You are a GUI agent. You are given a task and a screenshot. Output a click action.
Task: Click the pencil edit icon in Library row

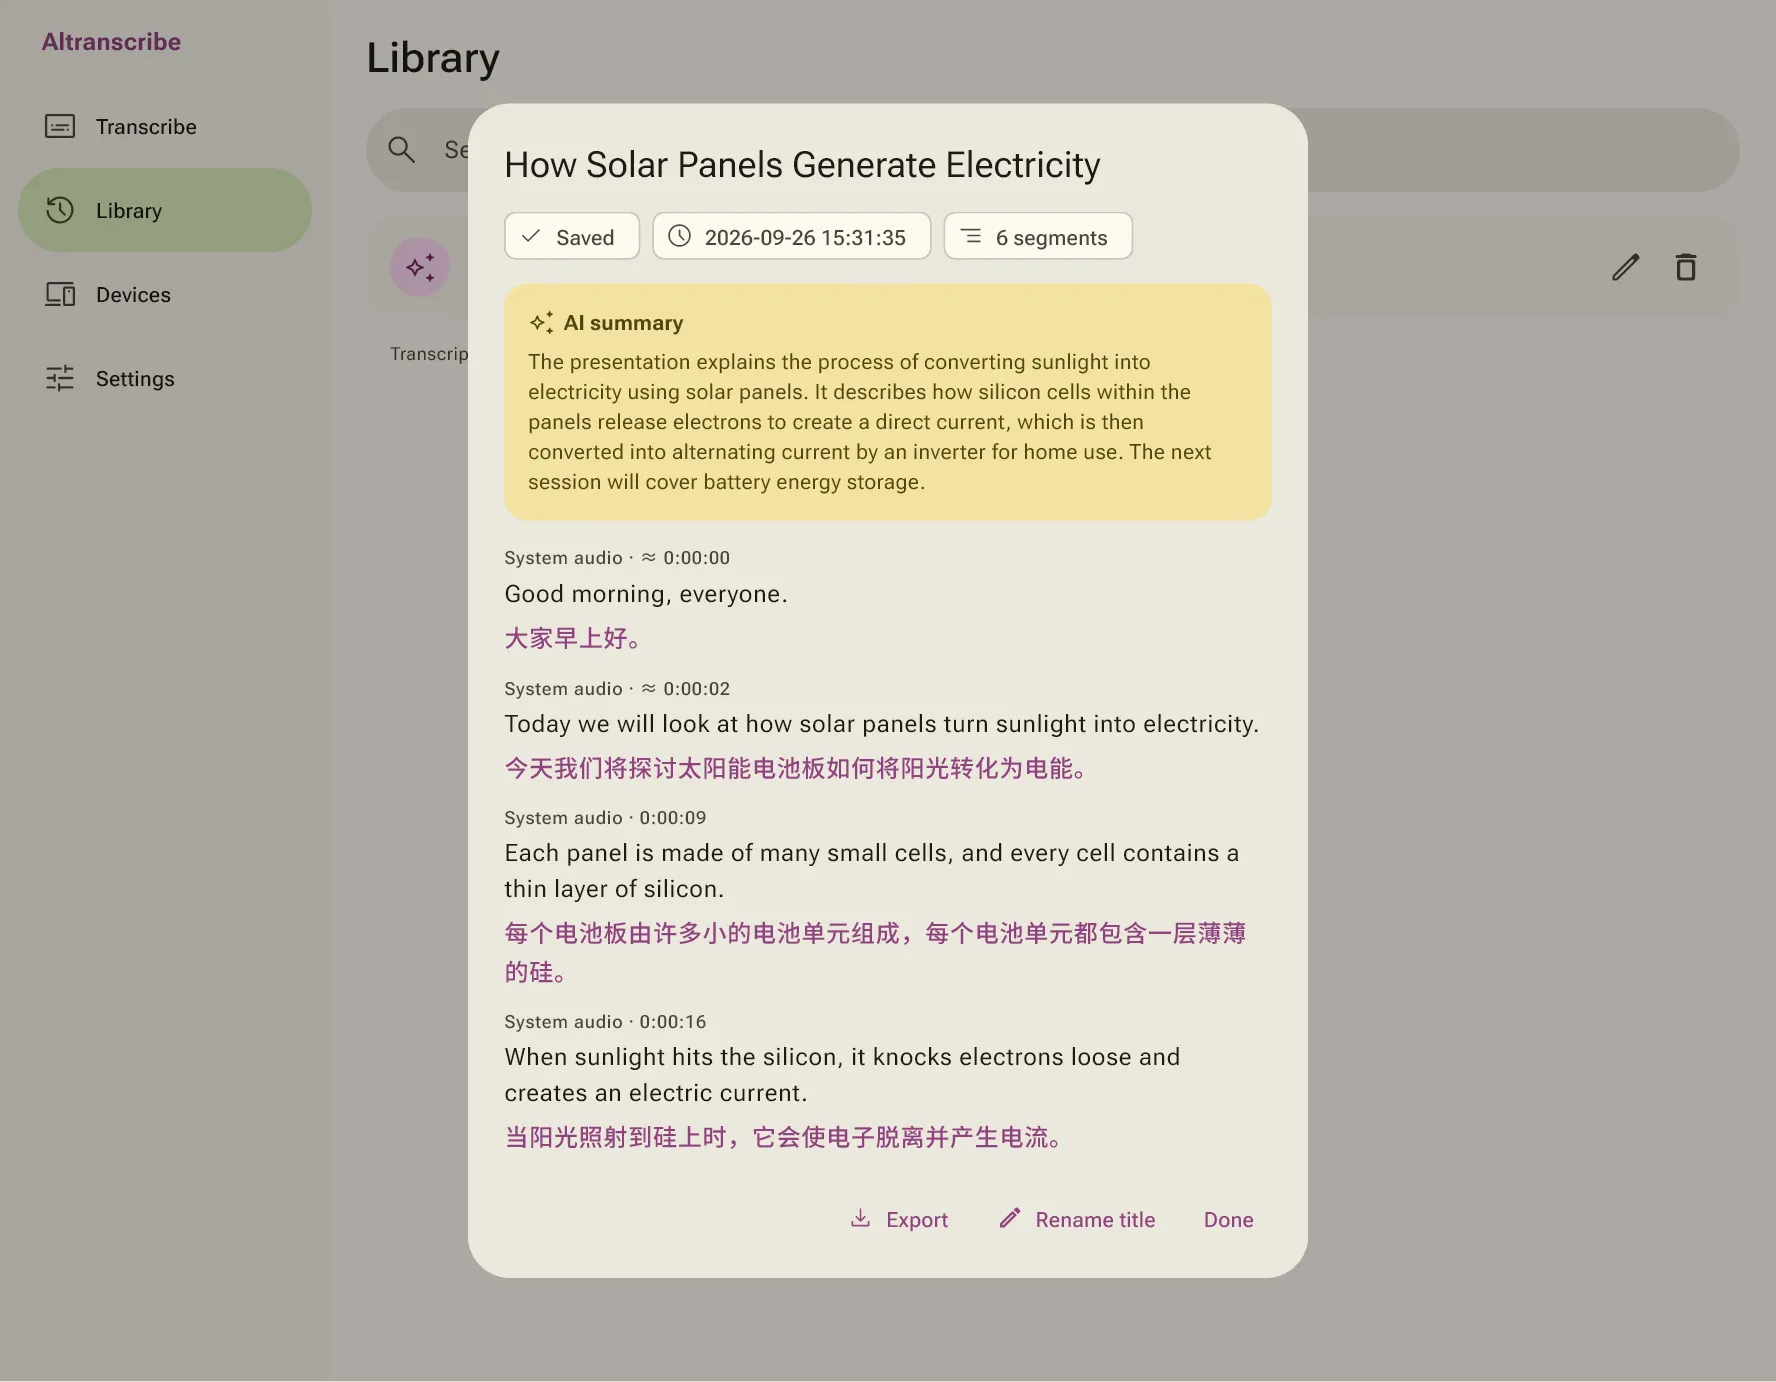(x=1626, y=267)
